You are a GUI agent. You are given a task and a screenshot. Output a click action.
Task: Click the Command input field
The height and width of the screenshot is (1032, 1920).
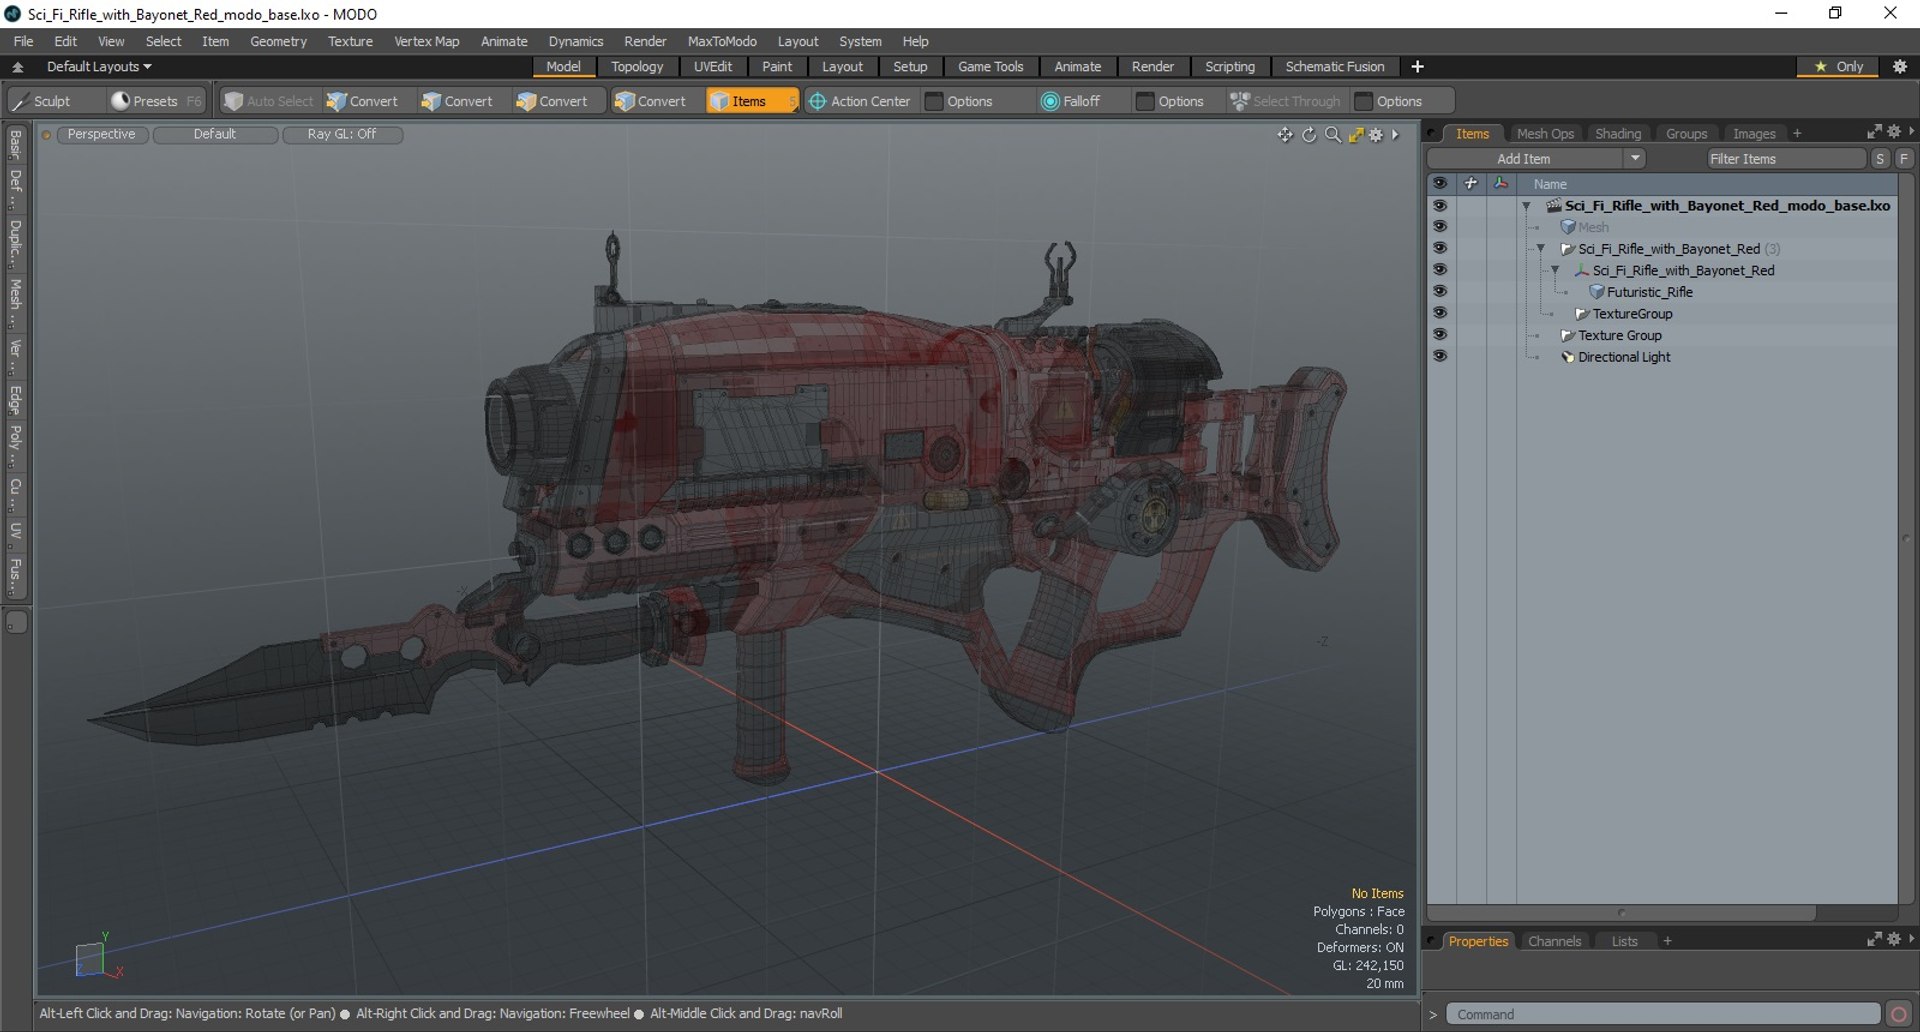pyautogui.click(x=1663, y=1014)
